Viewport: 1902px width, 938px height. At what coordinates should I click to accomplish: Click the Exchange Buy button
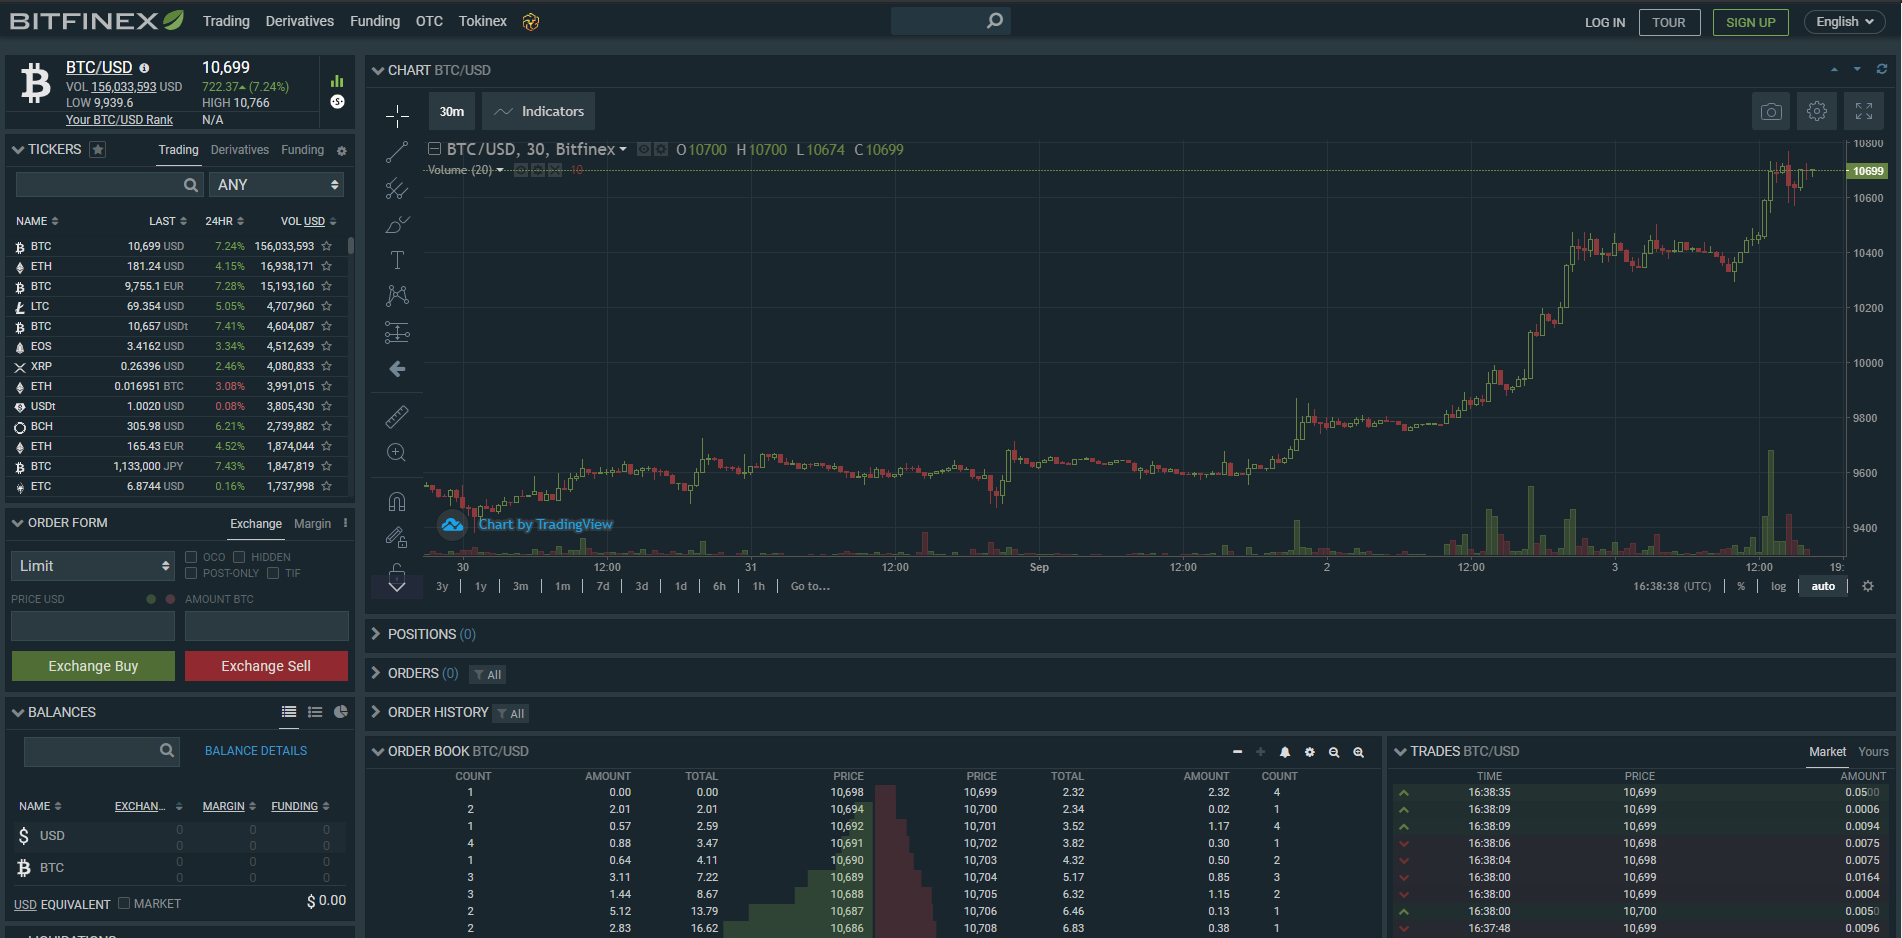tap(93, 666)
